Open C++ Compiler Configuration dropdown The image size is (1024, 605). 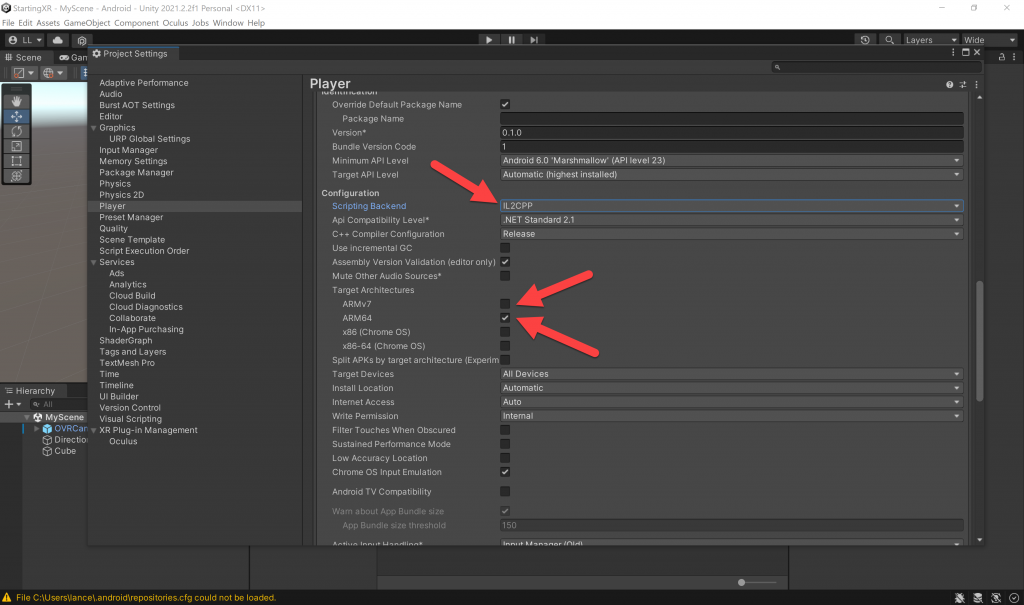[731, 234]
